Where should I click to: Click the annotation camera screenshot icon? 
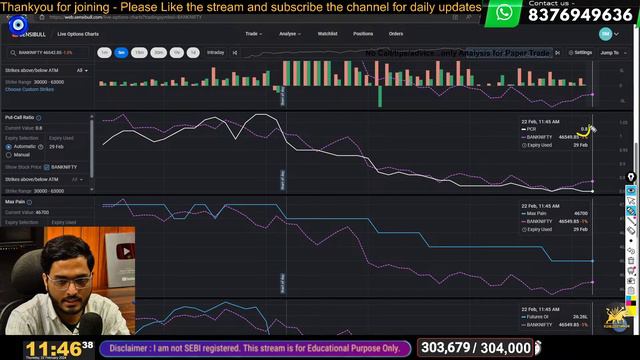631,280
